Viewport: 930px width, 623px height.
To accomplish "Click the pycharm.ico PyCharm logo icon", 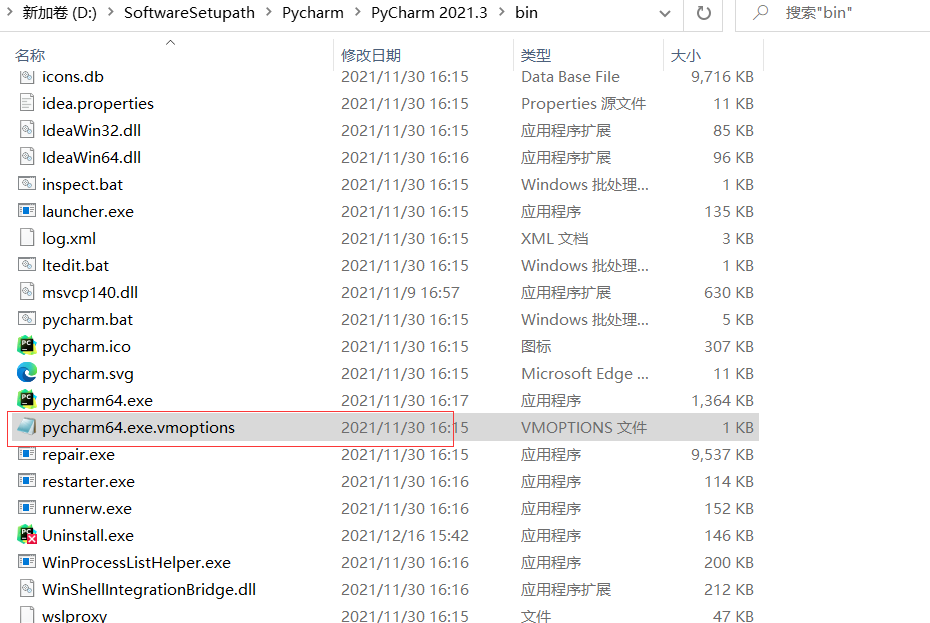I will tap(27, 346).
